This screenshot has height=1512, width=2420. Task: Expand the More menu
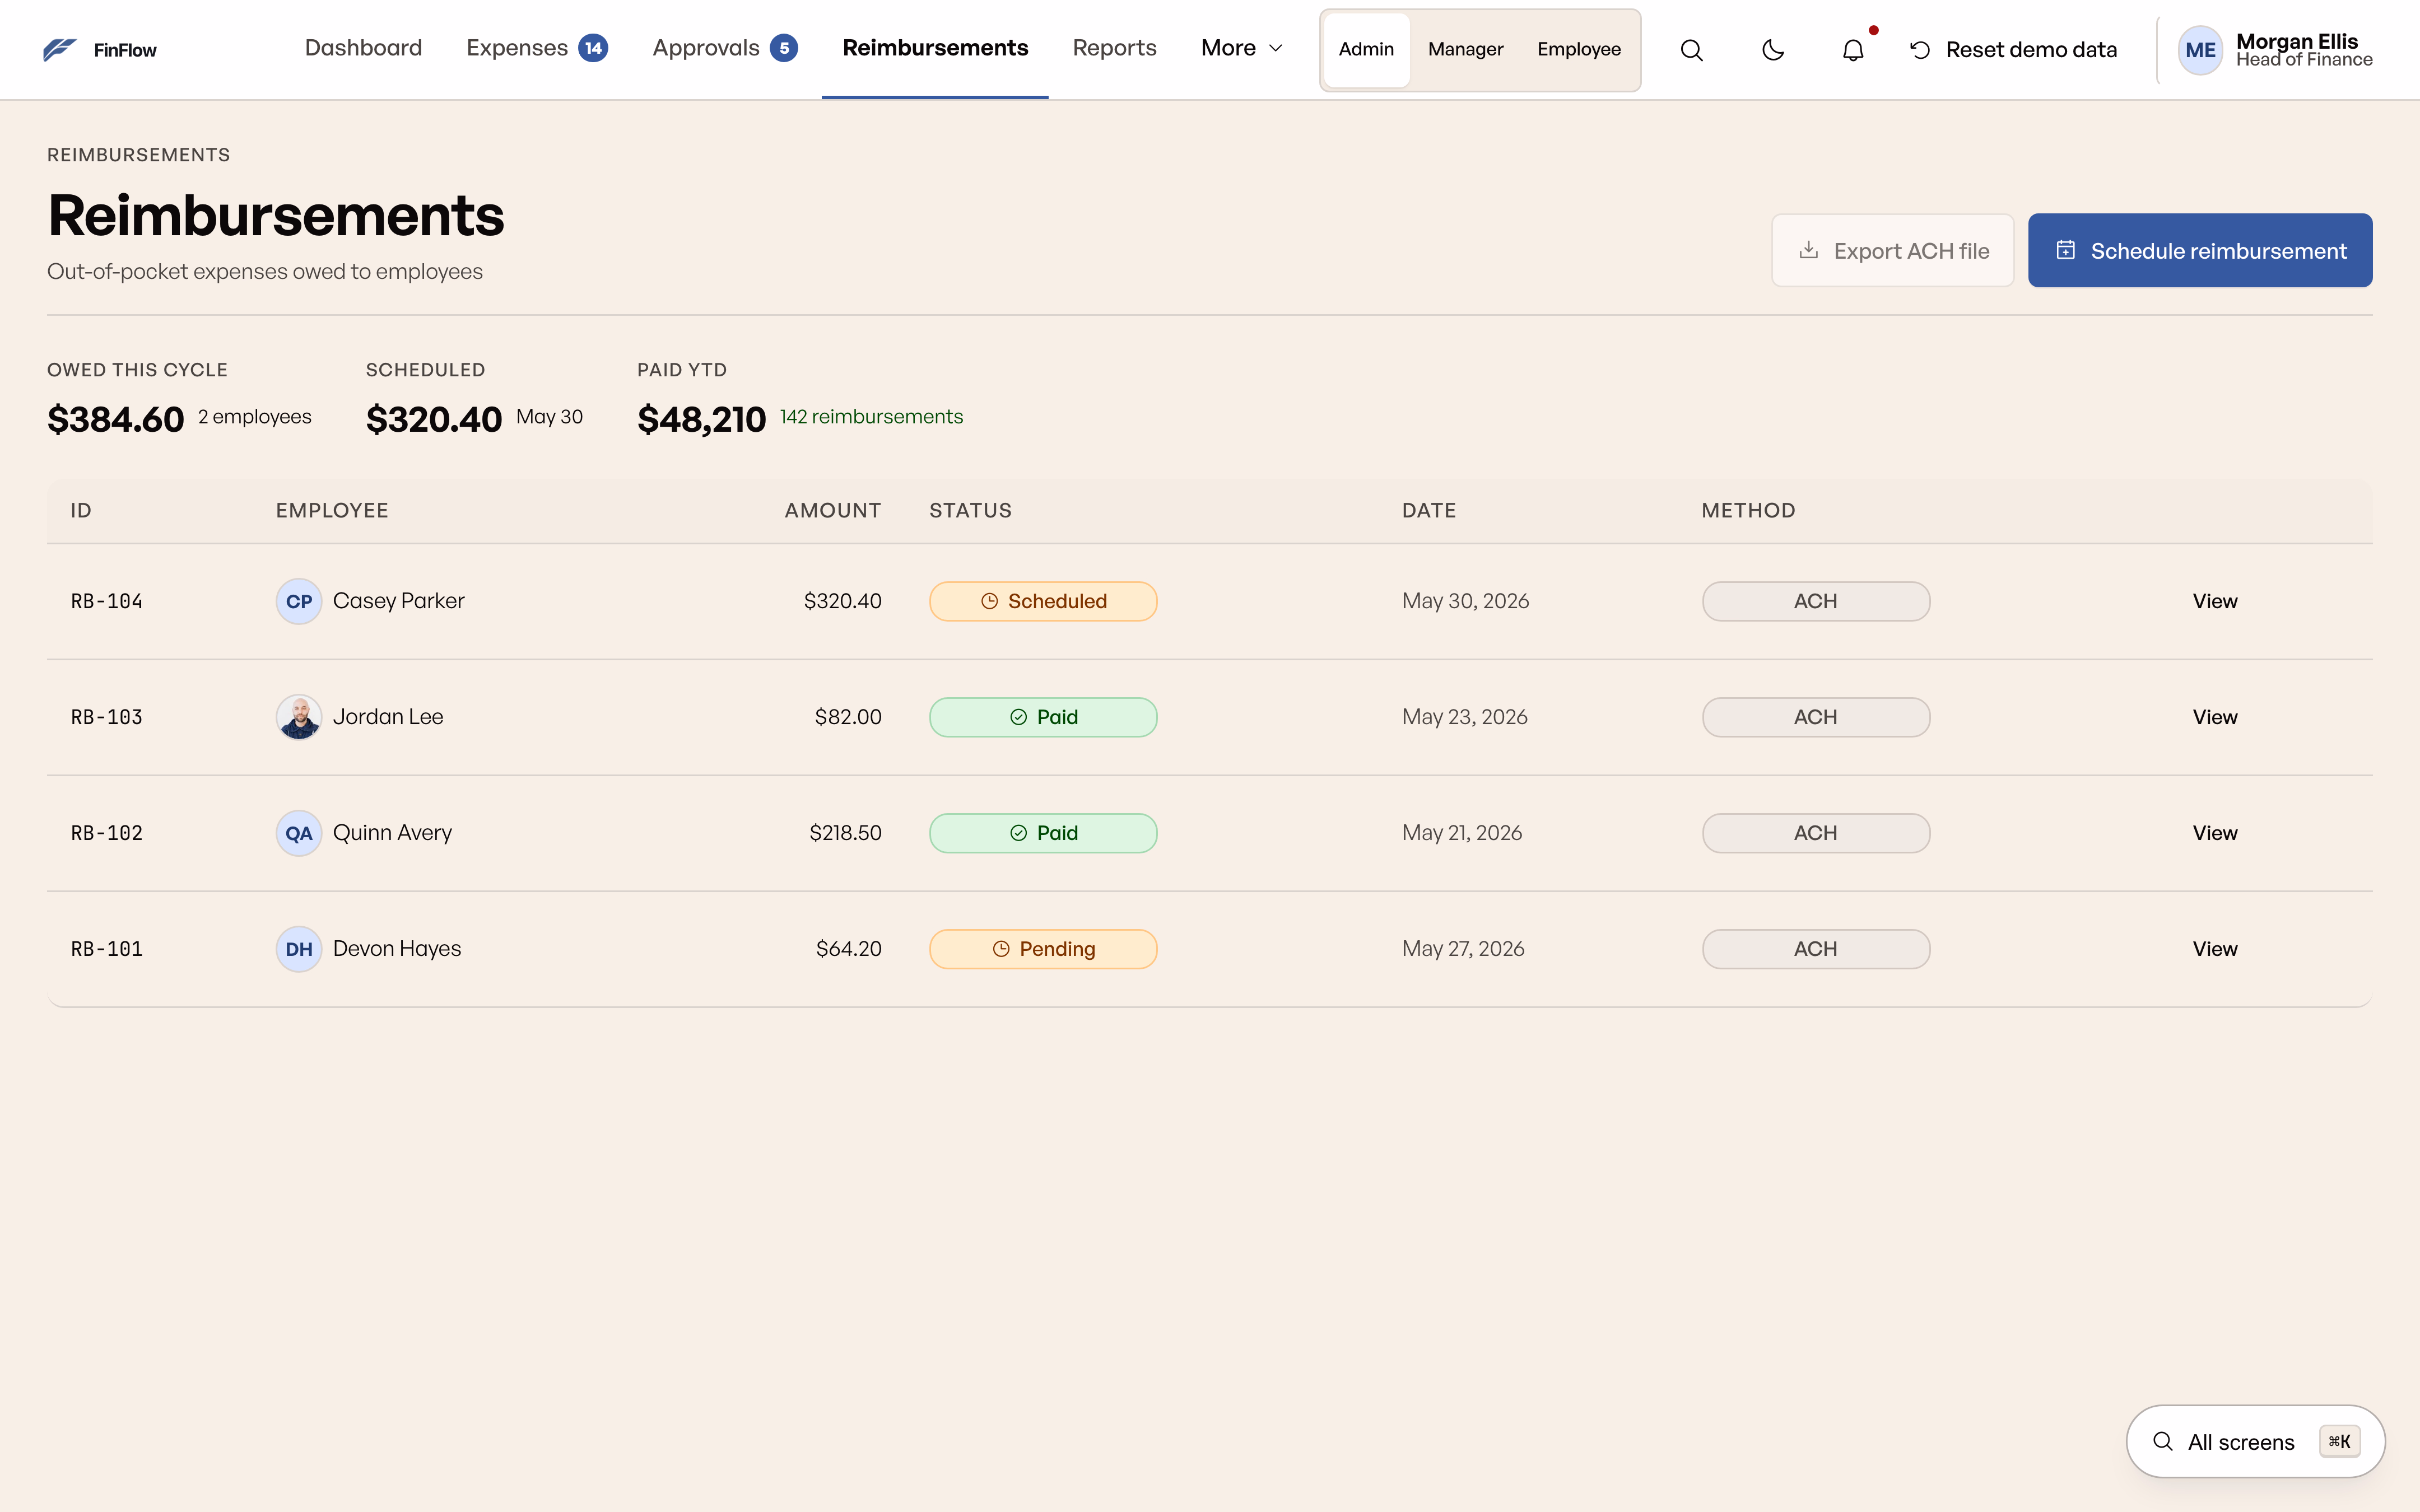(1241, 48)
